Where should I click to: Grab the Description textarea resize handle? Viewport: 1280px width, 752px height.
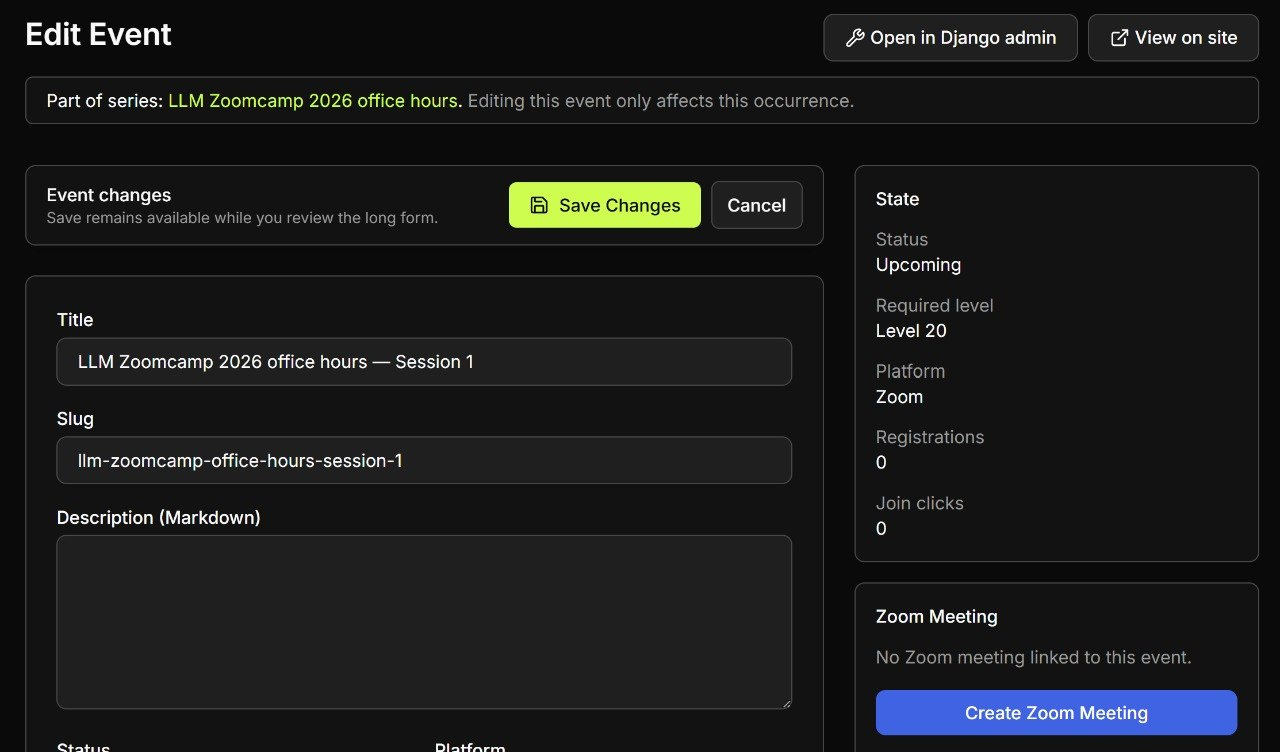coord(785,702)
